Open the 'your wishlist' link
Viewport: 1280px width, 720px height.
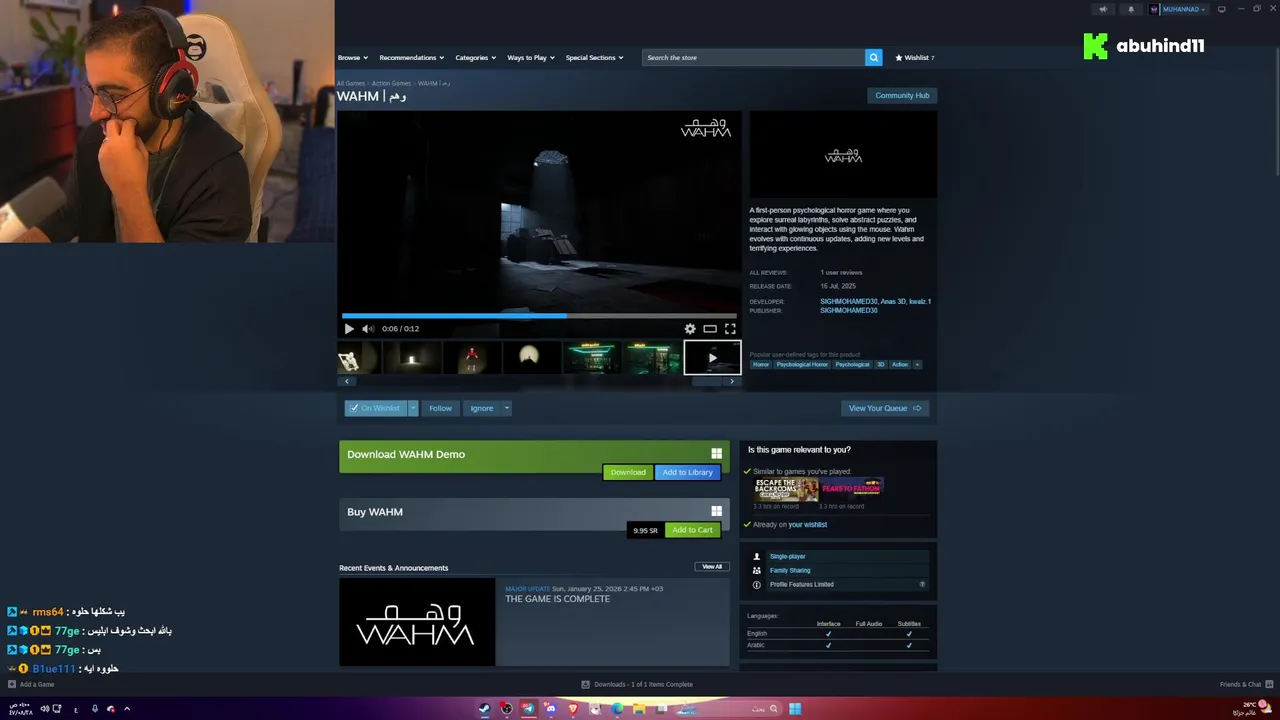click(808, 525)
